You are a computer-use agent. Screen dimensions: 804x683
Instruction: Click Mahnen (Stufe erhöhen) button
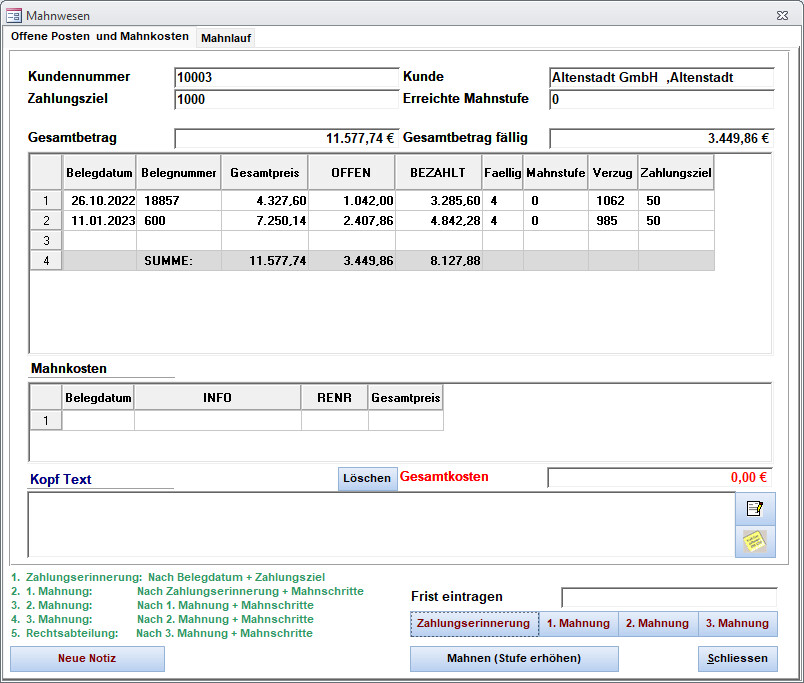point(514,658)
